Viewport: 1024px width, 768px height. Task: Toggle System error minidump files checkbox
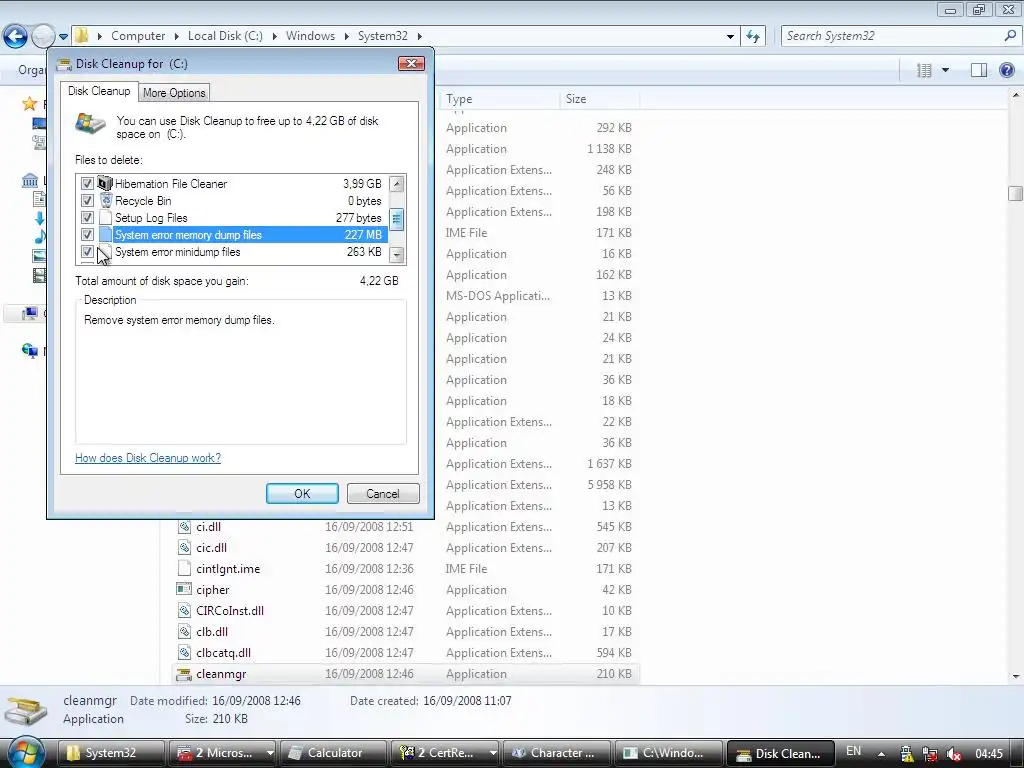[87, 252]
